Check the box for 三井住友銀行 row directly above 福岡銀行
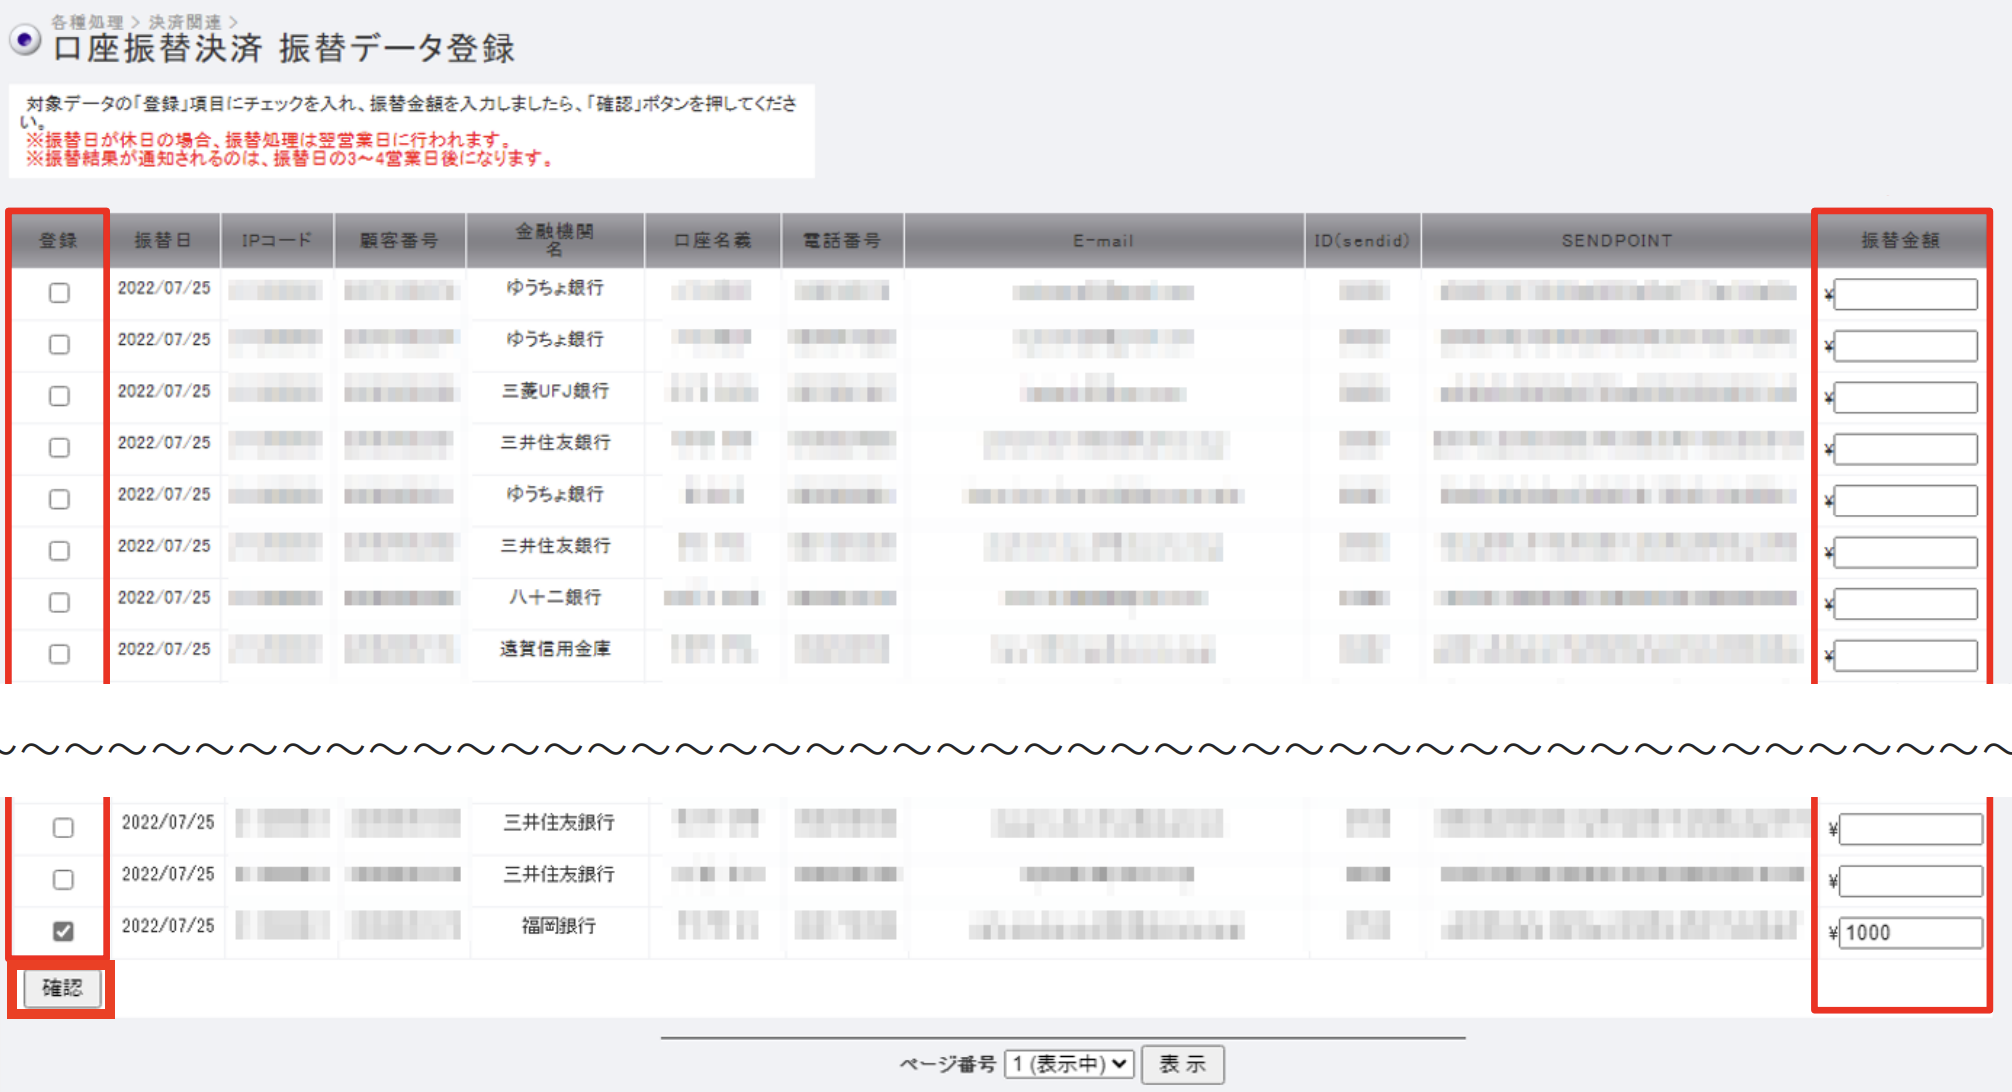 [x=63, y=879]
